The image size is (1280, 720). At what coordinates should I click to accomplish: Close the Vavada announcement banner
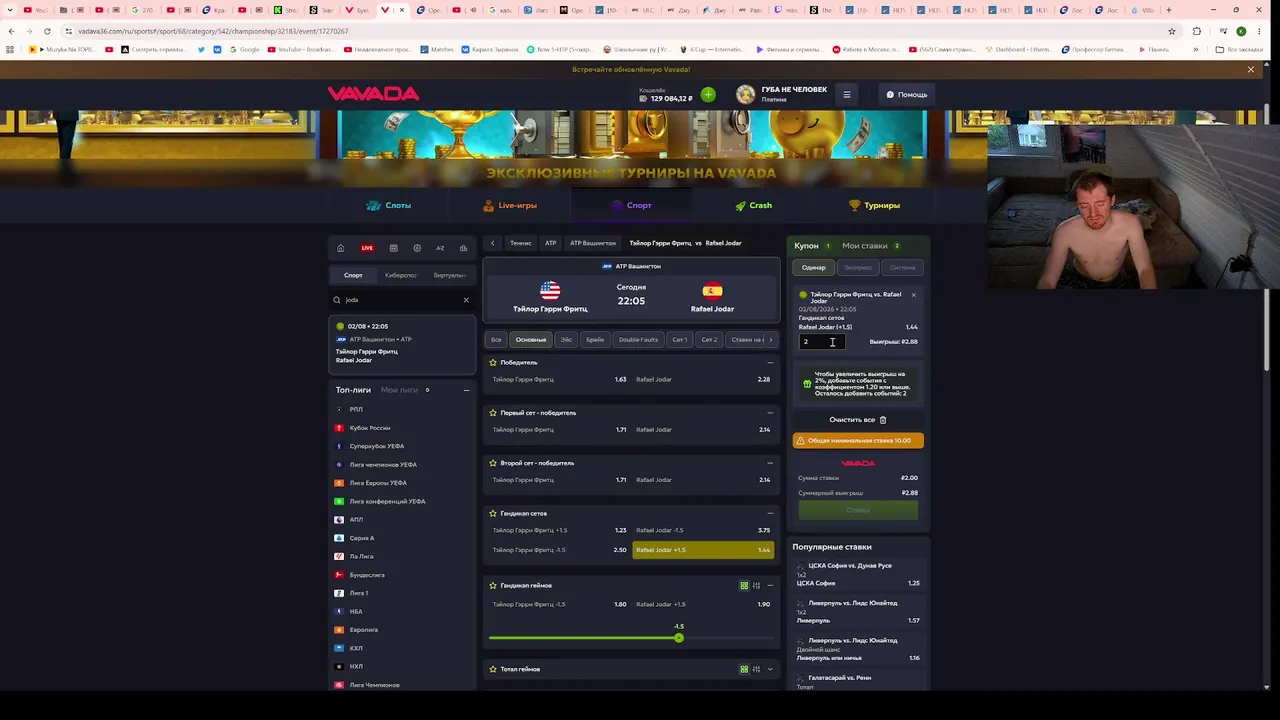(1250, 70)
